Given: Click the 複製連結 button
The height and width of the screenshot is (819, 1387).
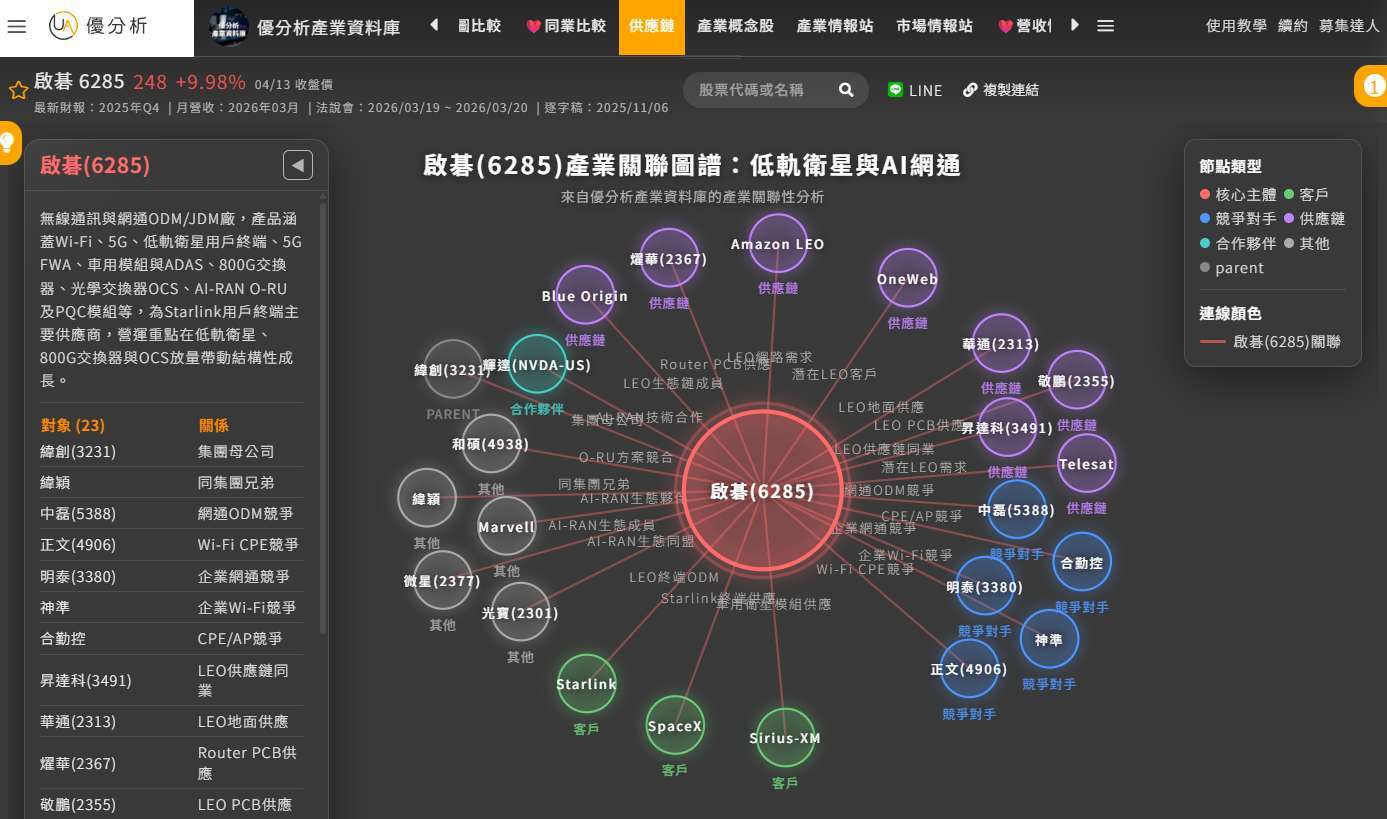Looking at the screenshot, I should pyautogui.click(x=1003, y=90).
